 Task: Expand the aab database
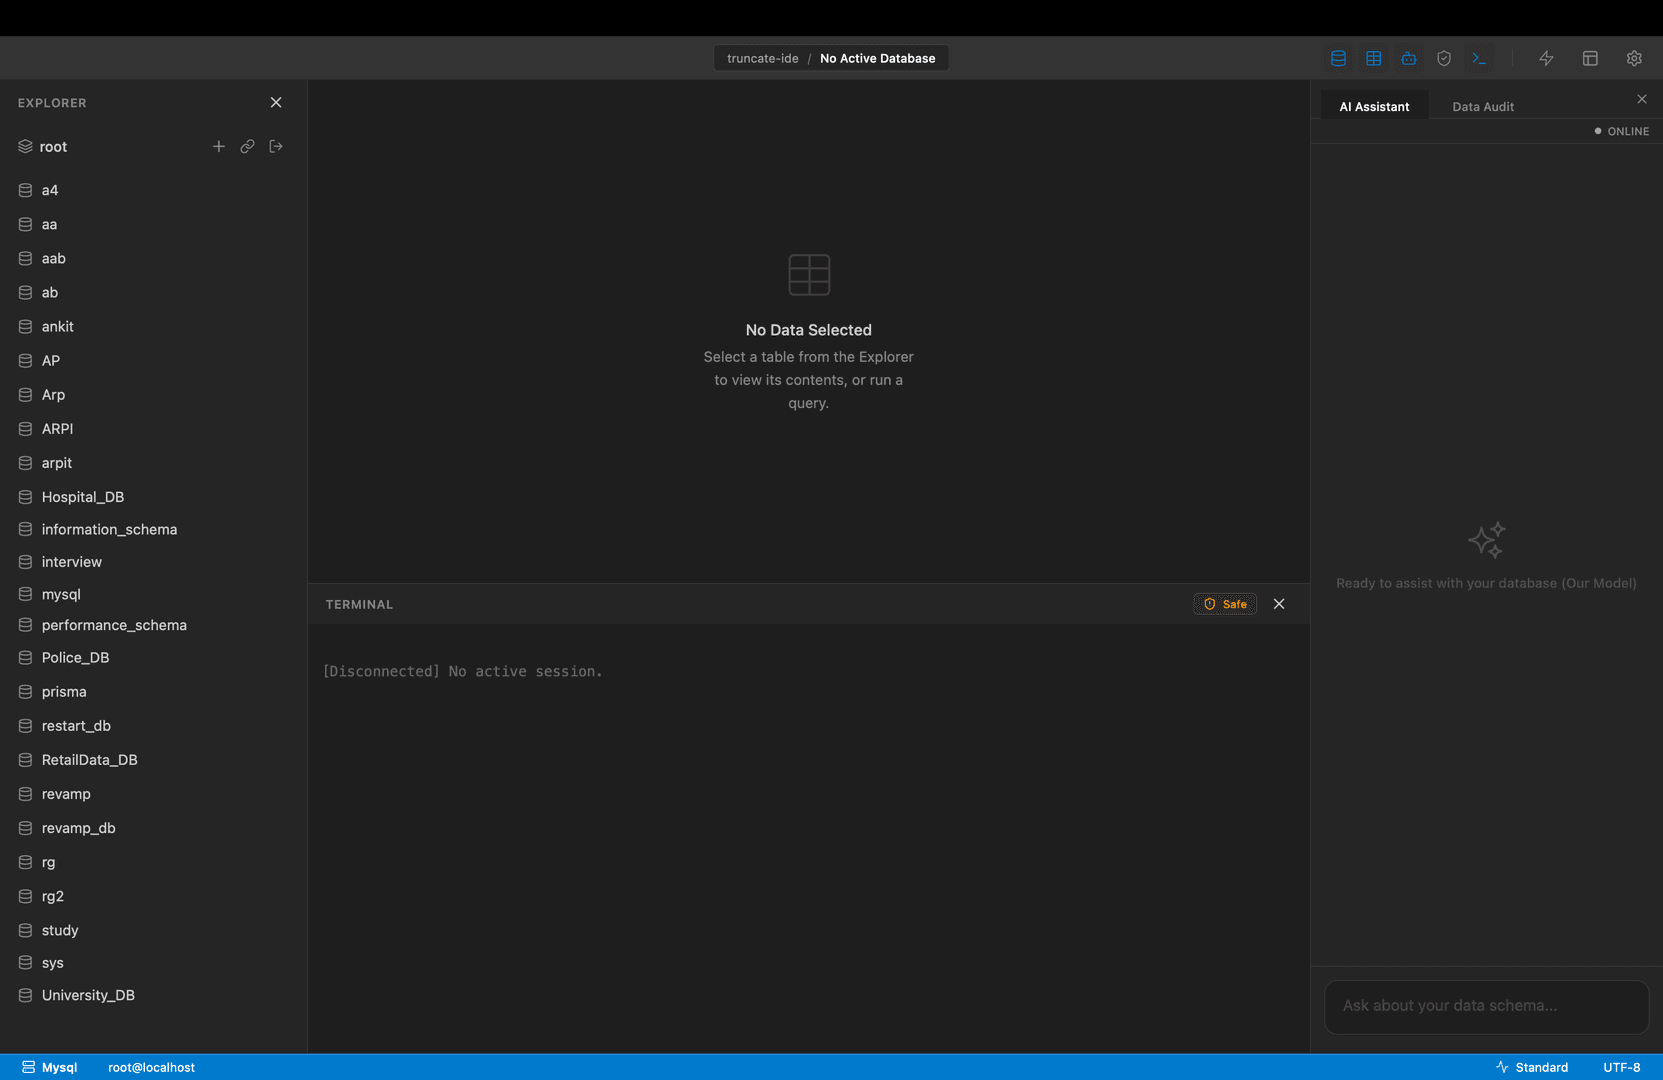click(153, 258)
